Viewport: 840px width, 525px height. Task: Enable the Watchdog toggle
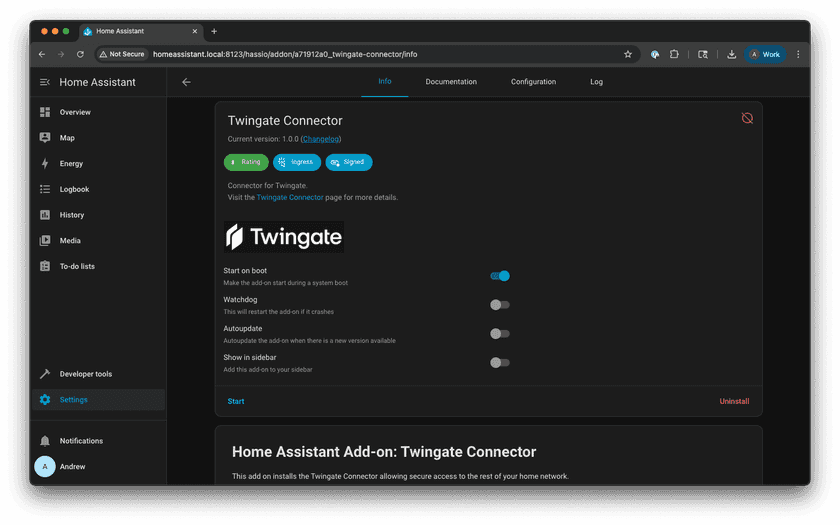(x=500, y=305)
